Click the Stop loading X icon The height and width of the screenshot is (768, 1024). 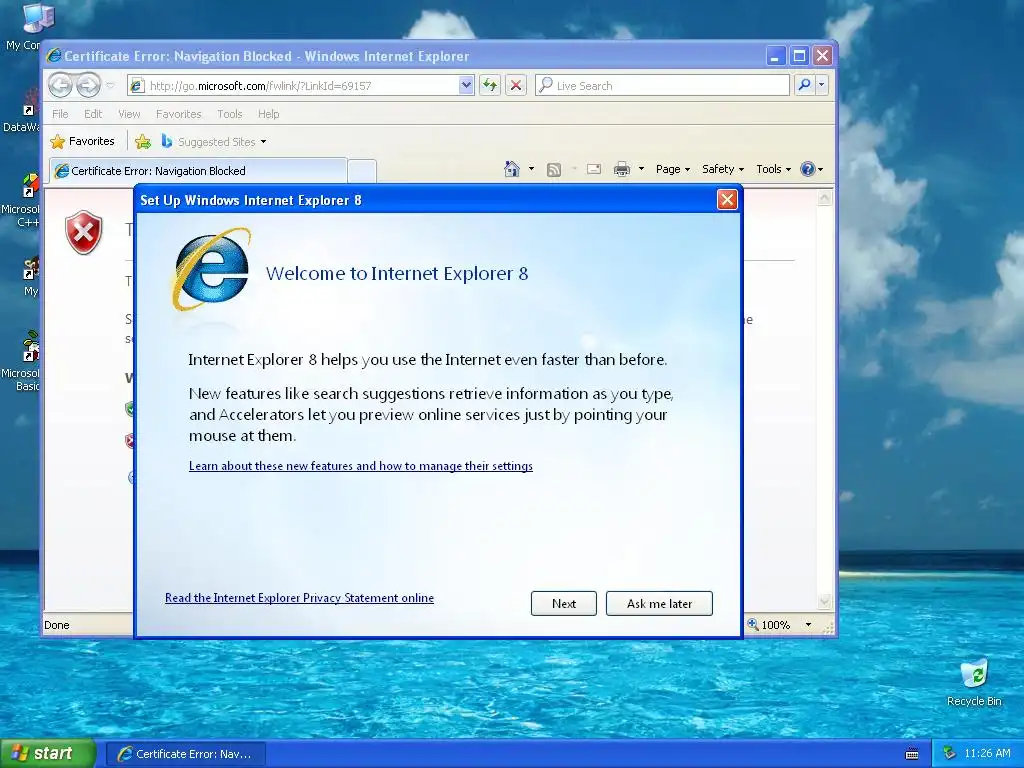pyautogui.click(x=516, y=85)
